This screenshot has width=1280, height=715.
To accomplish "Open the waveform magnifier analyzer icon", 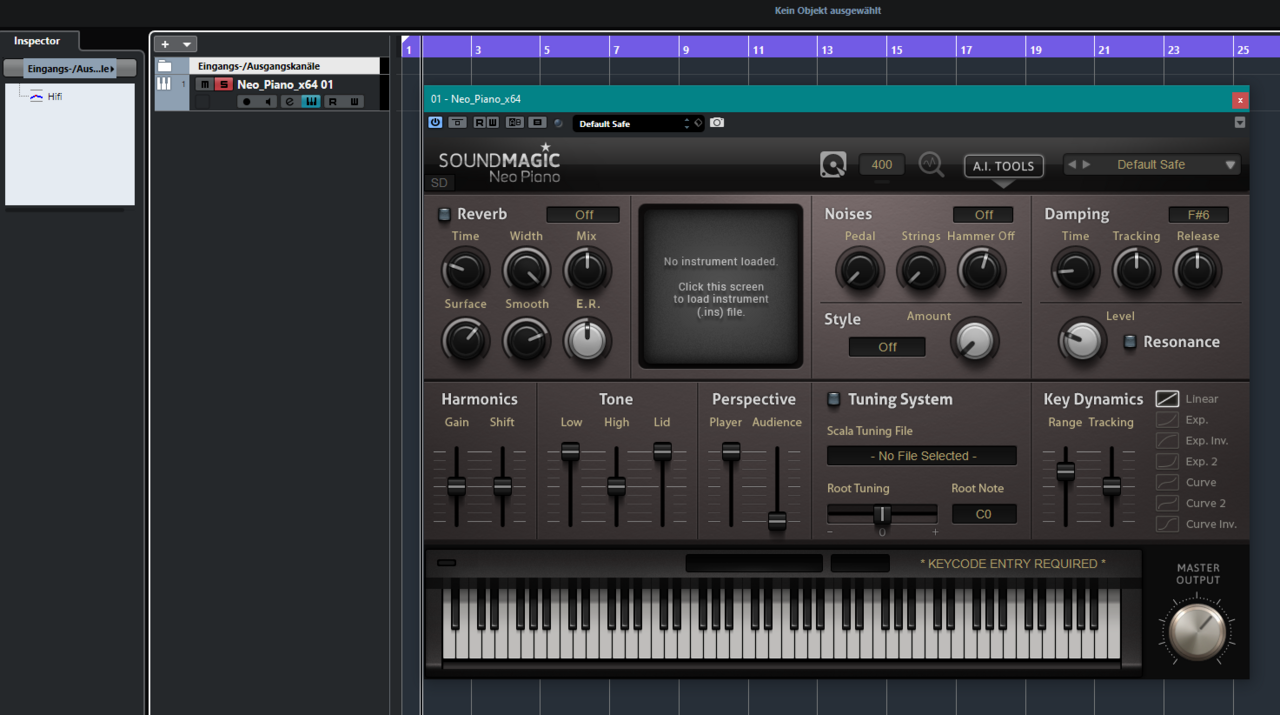I will [x=931, y=165].
